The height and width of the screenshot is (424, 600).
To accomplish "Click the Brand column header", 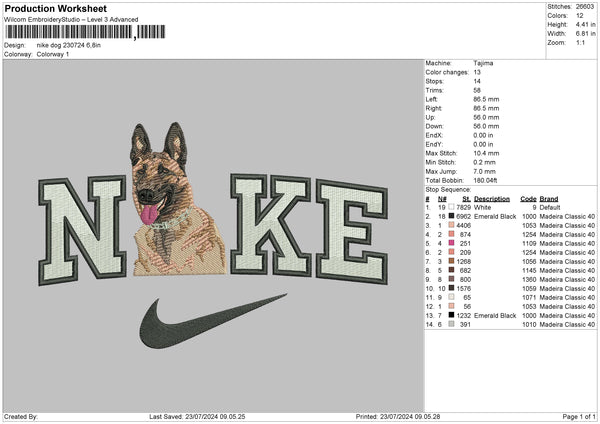I will [550, 198].
